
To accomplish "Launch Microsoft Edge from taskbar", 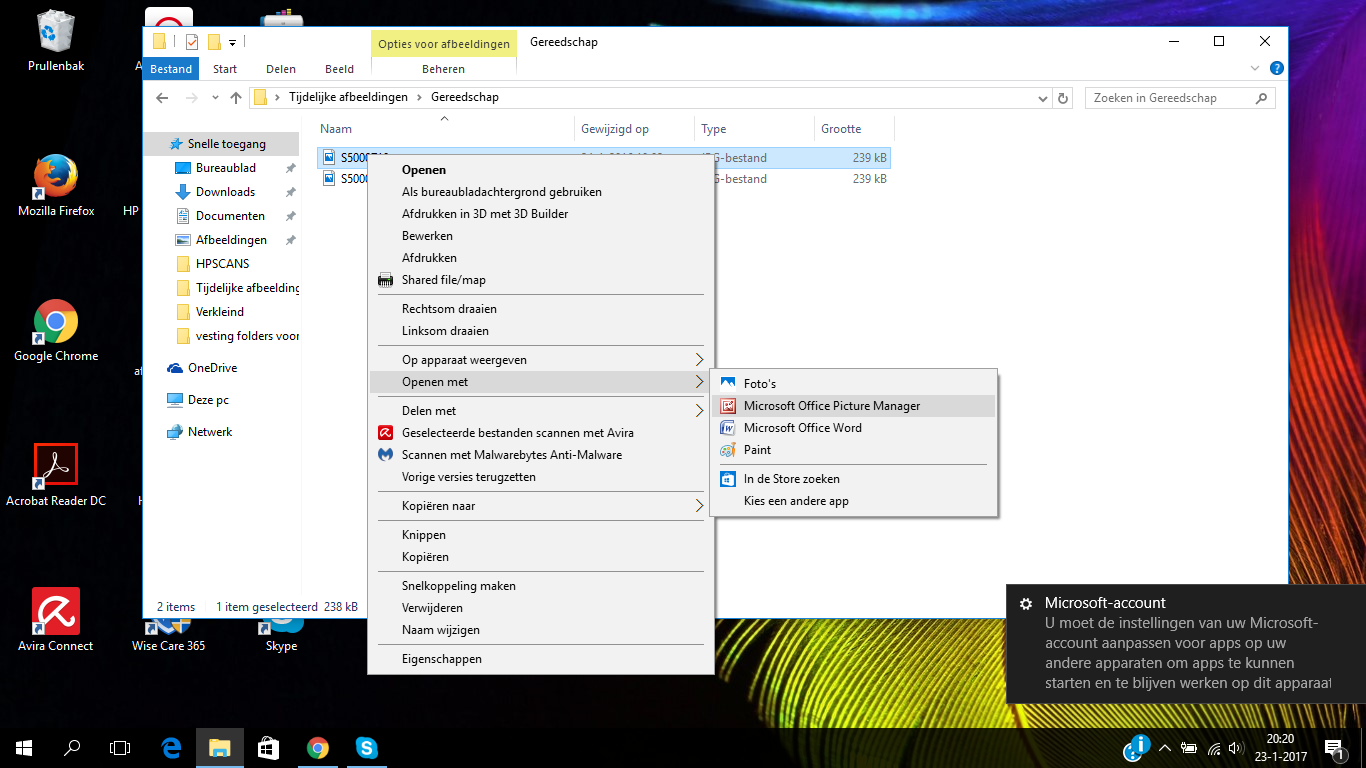I will (x=171, y=747).
